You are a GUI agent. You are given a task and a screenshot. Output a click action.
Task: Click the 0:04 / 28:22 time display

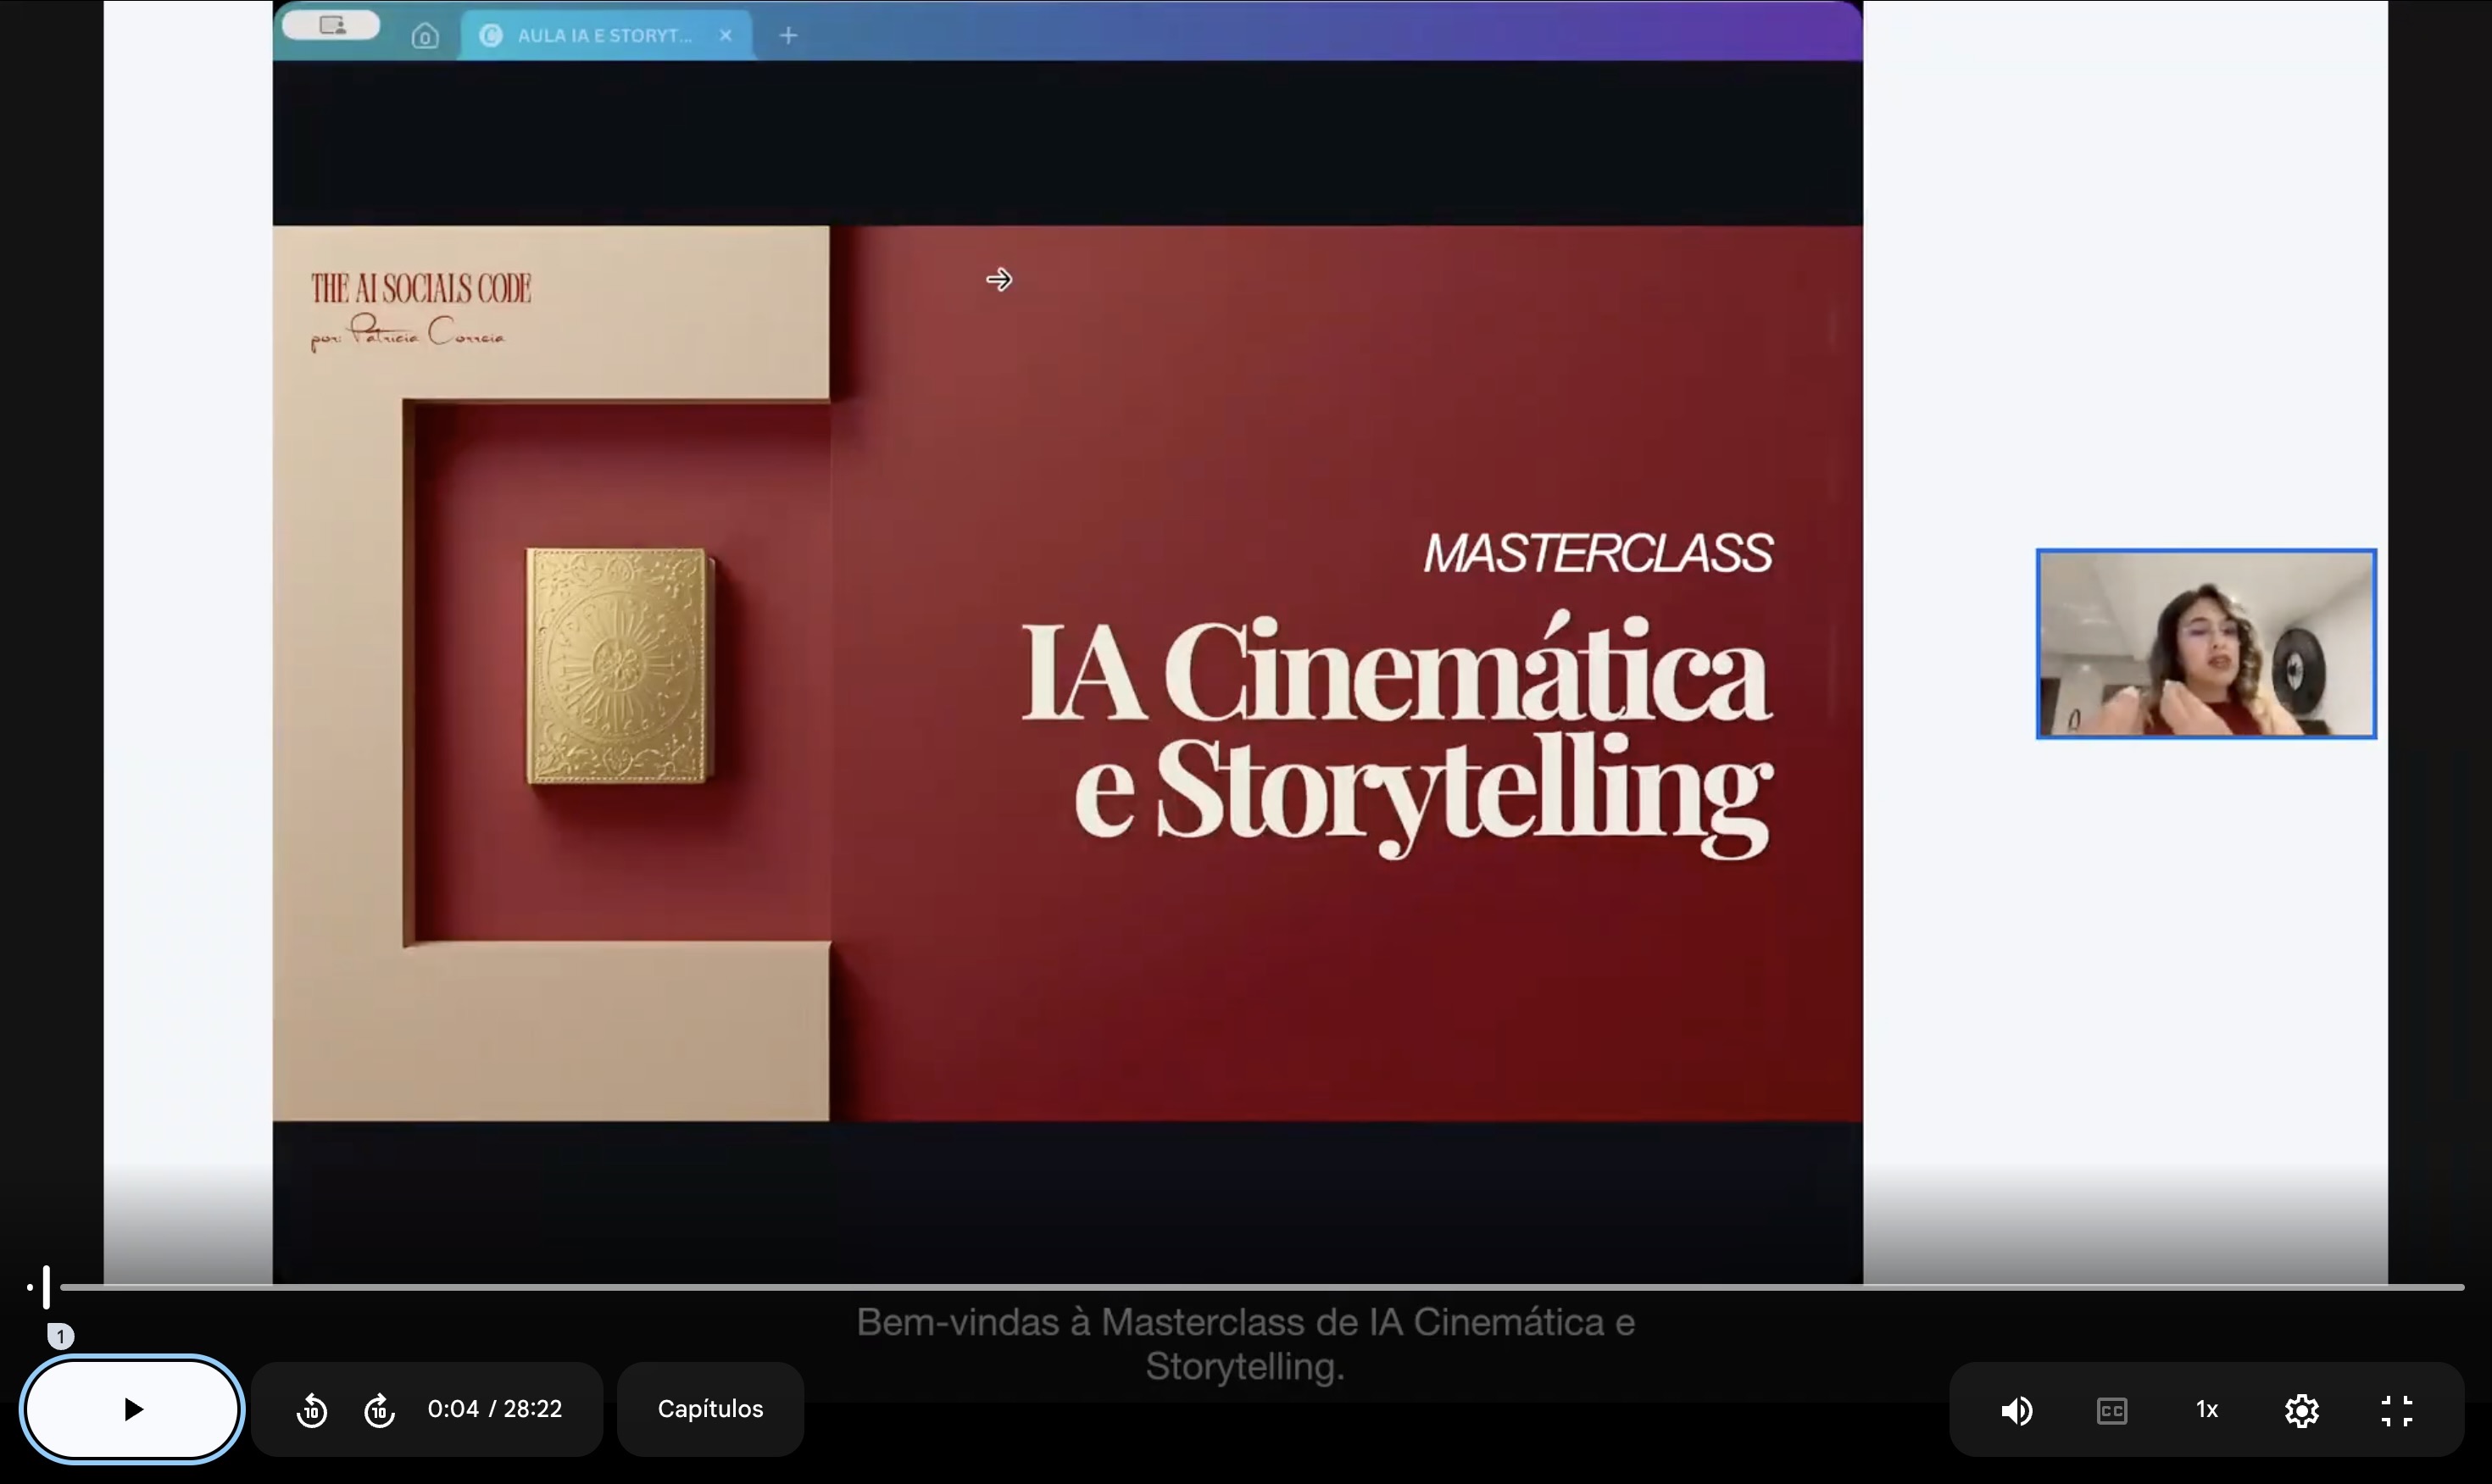click(495, 1409)
